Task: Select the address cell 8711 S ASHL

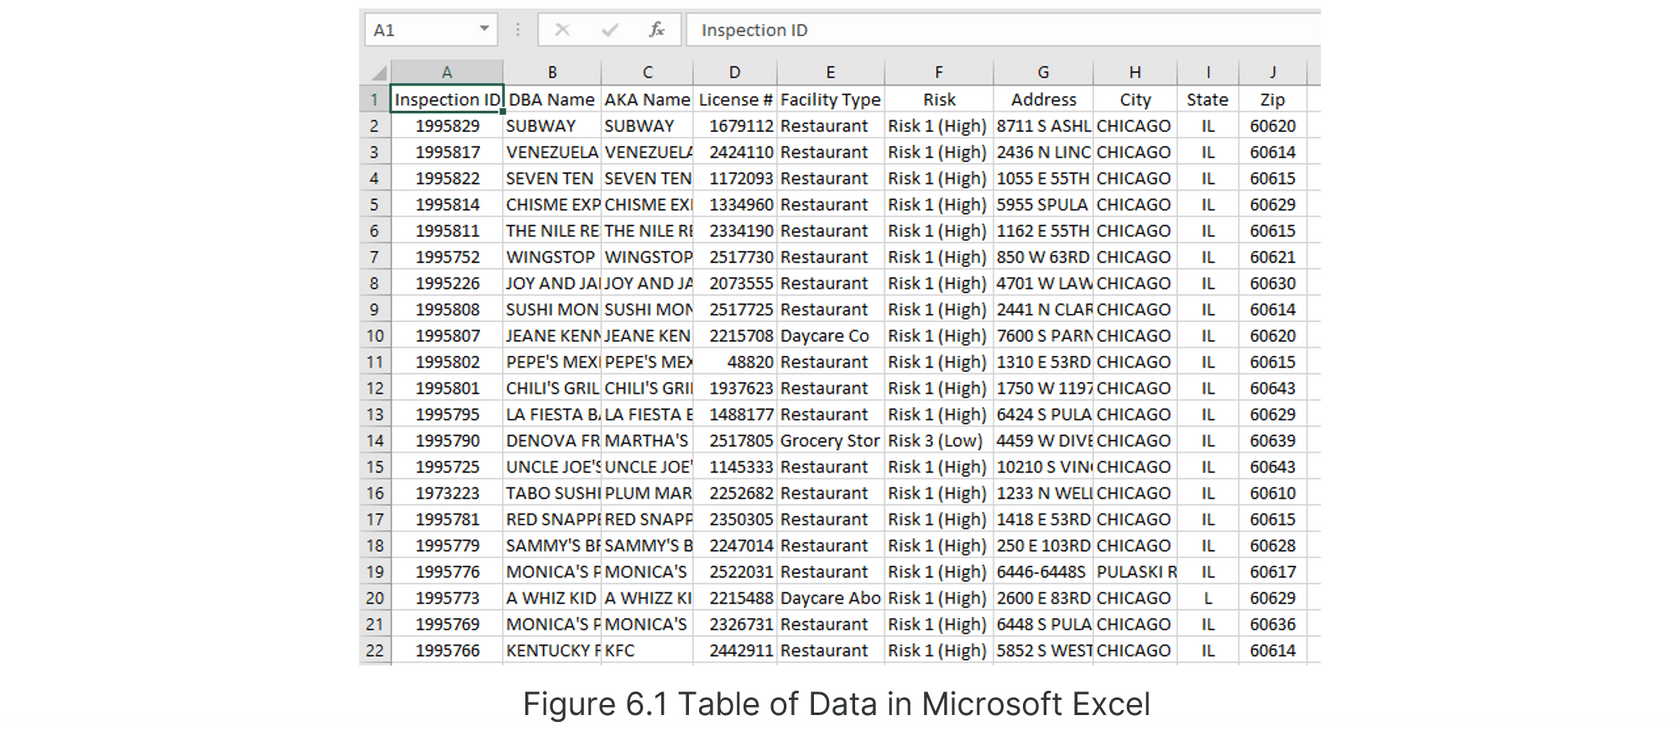Action: 1043,126
